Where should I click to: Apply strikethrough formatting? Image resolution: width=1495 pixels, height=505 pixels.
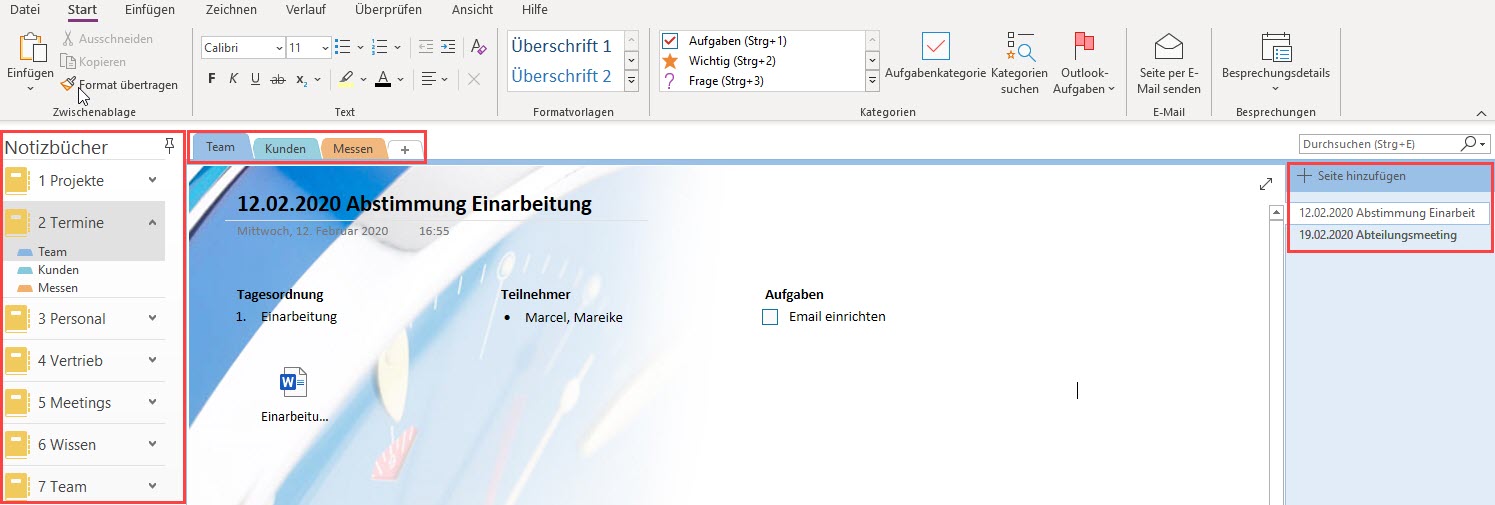(278, 79)
